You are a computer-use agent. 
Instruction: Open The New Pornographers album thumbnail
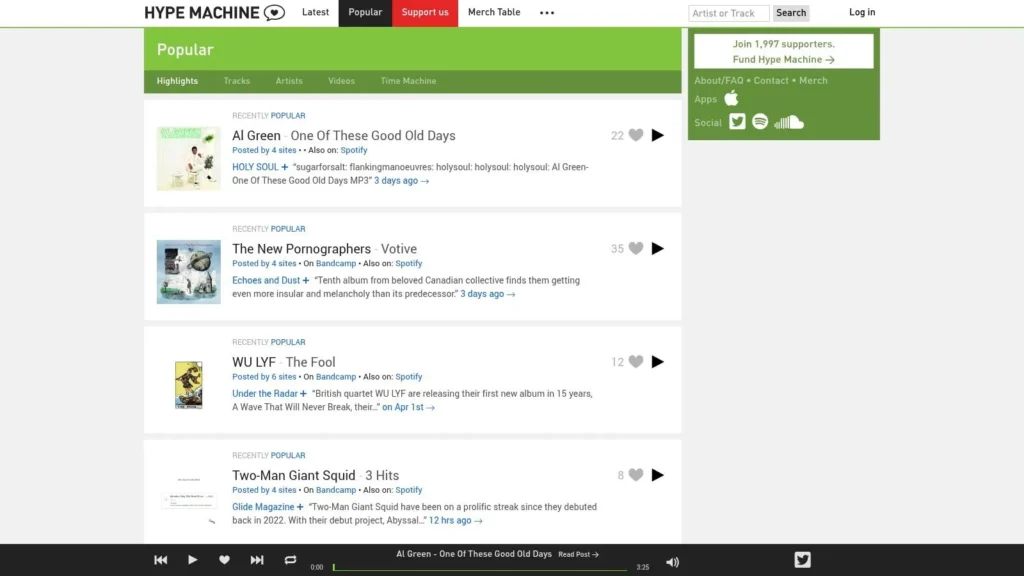188,272
